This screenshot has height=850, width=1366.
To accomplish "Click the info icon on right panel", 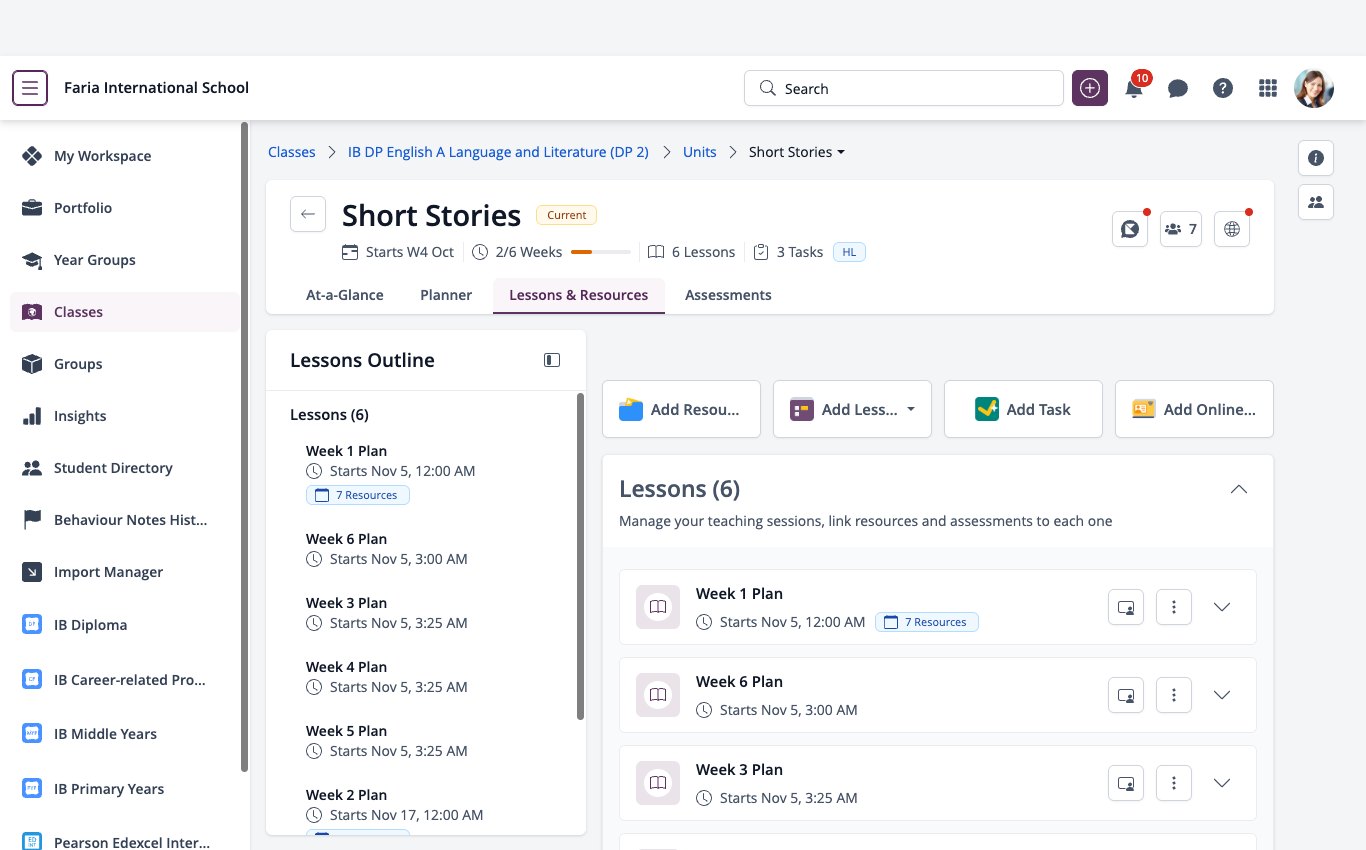I will click(1316, 158).
